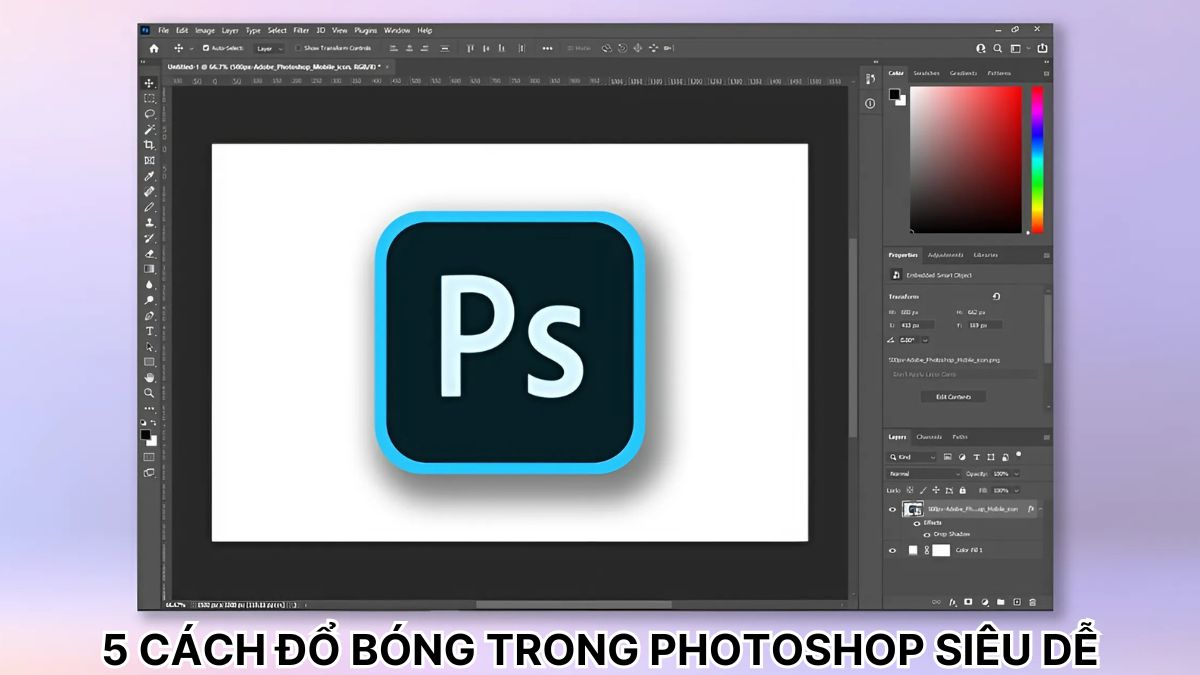Click the Share export icon
The width and height of the screenshot is (1200, 675).
click(x=1042, y=48)
